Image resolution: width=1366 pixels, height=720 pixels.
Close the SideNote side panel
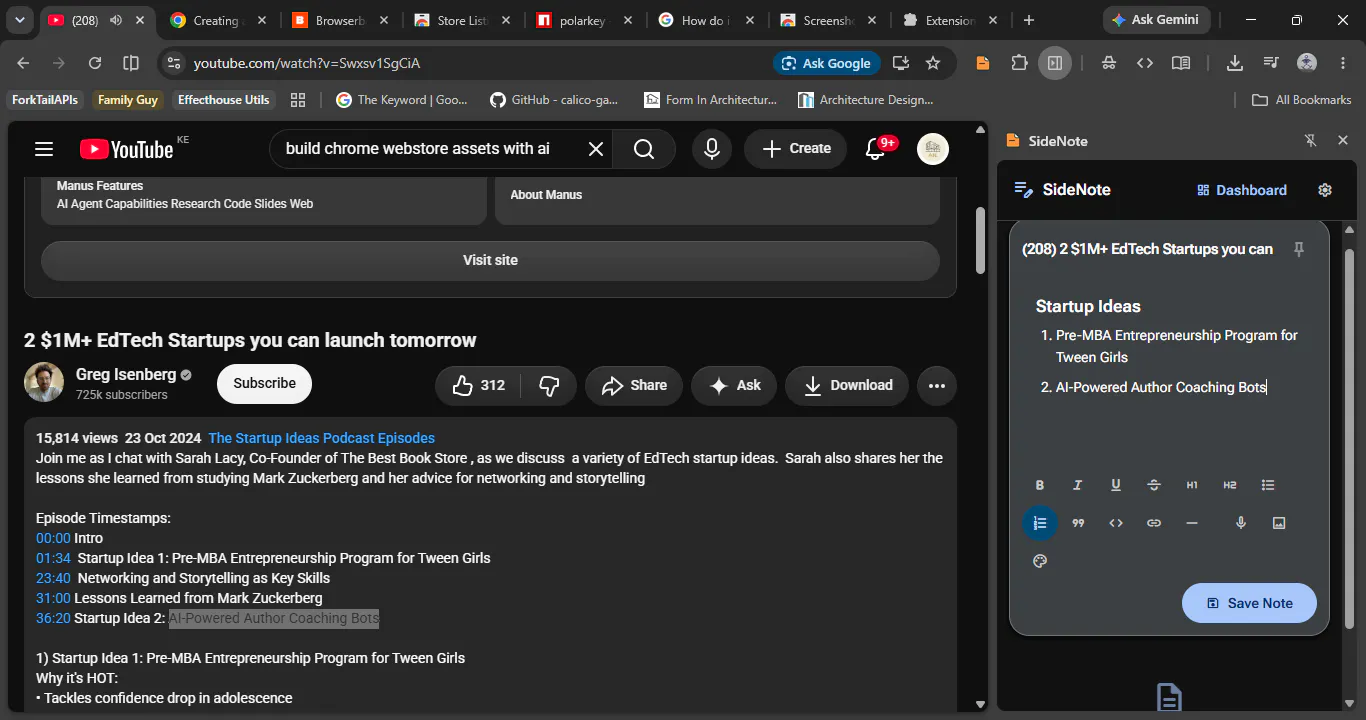[1343, 141]
